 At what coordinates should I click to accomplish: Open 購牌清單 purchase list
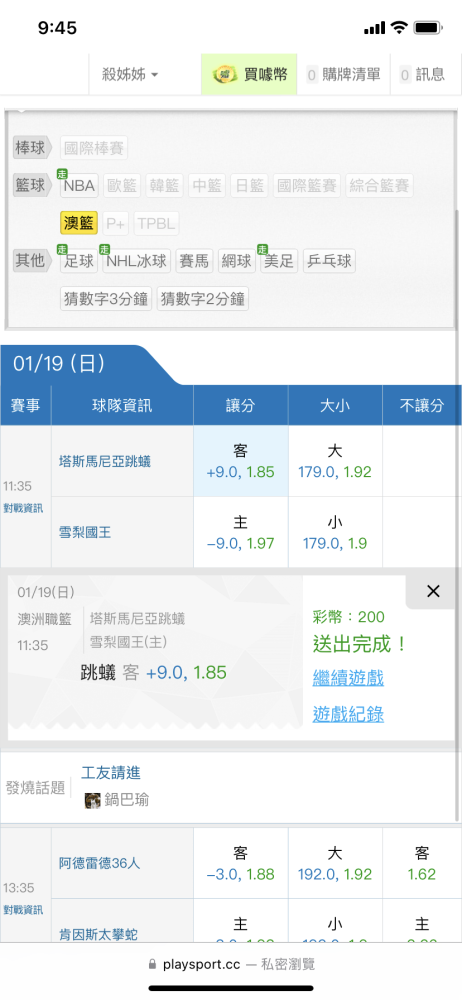(344, 75)
